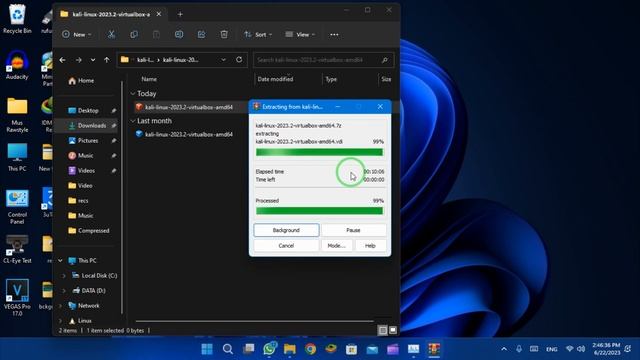Open the View dropdown
The width and height of the screenshot is (640, 360).
(x=300, y=35)
